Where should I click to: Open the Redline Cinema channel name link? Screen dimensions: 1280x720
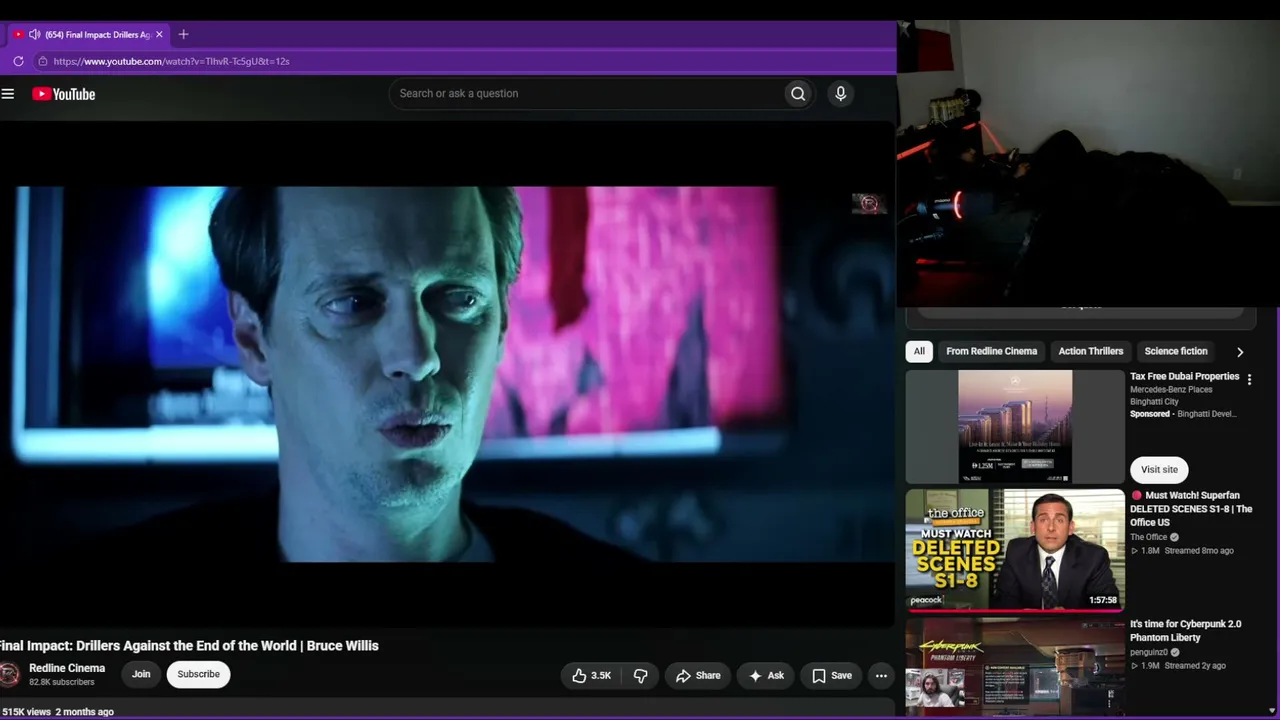pyautogui.click(x=67, y=668)
